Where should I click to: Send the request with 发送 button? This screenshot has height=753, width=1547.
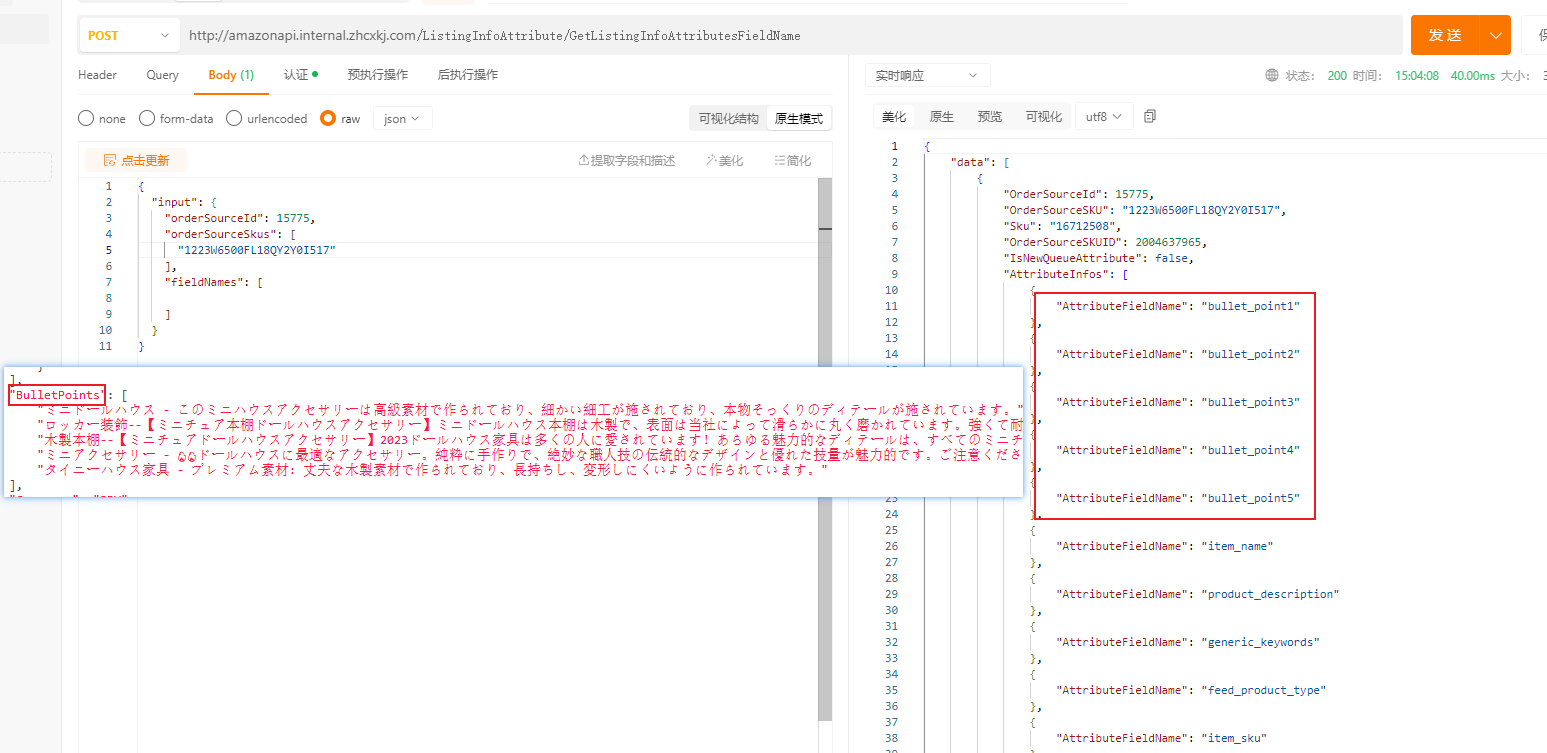[1445, 35]
